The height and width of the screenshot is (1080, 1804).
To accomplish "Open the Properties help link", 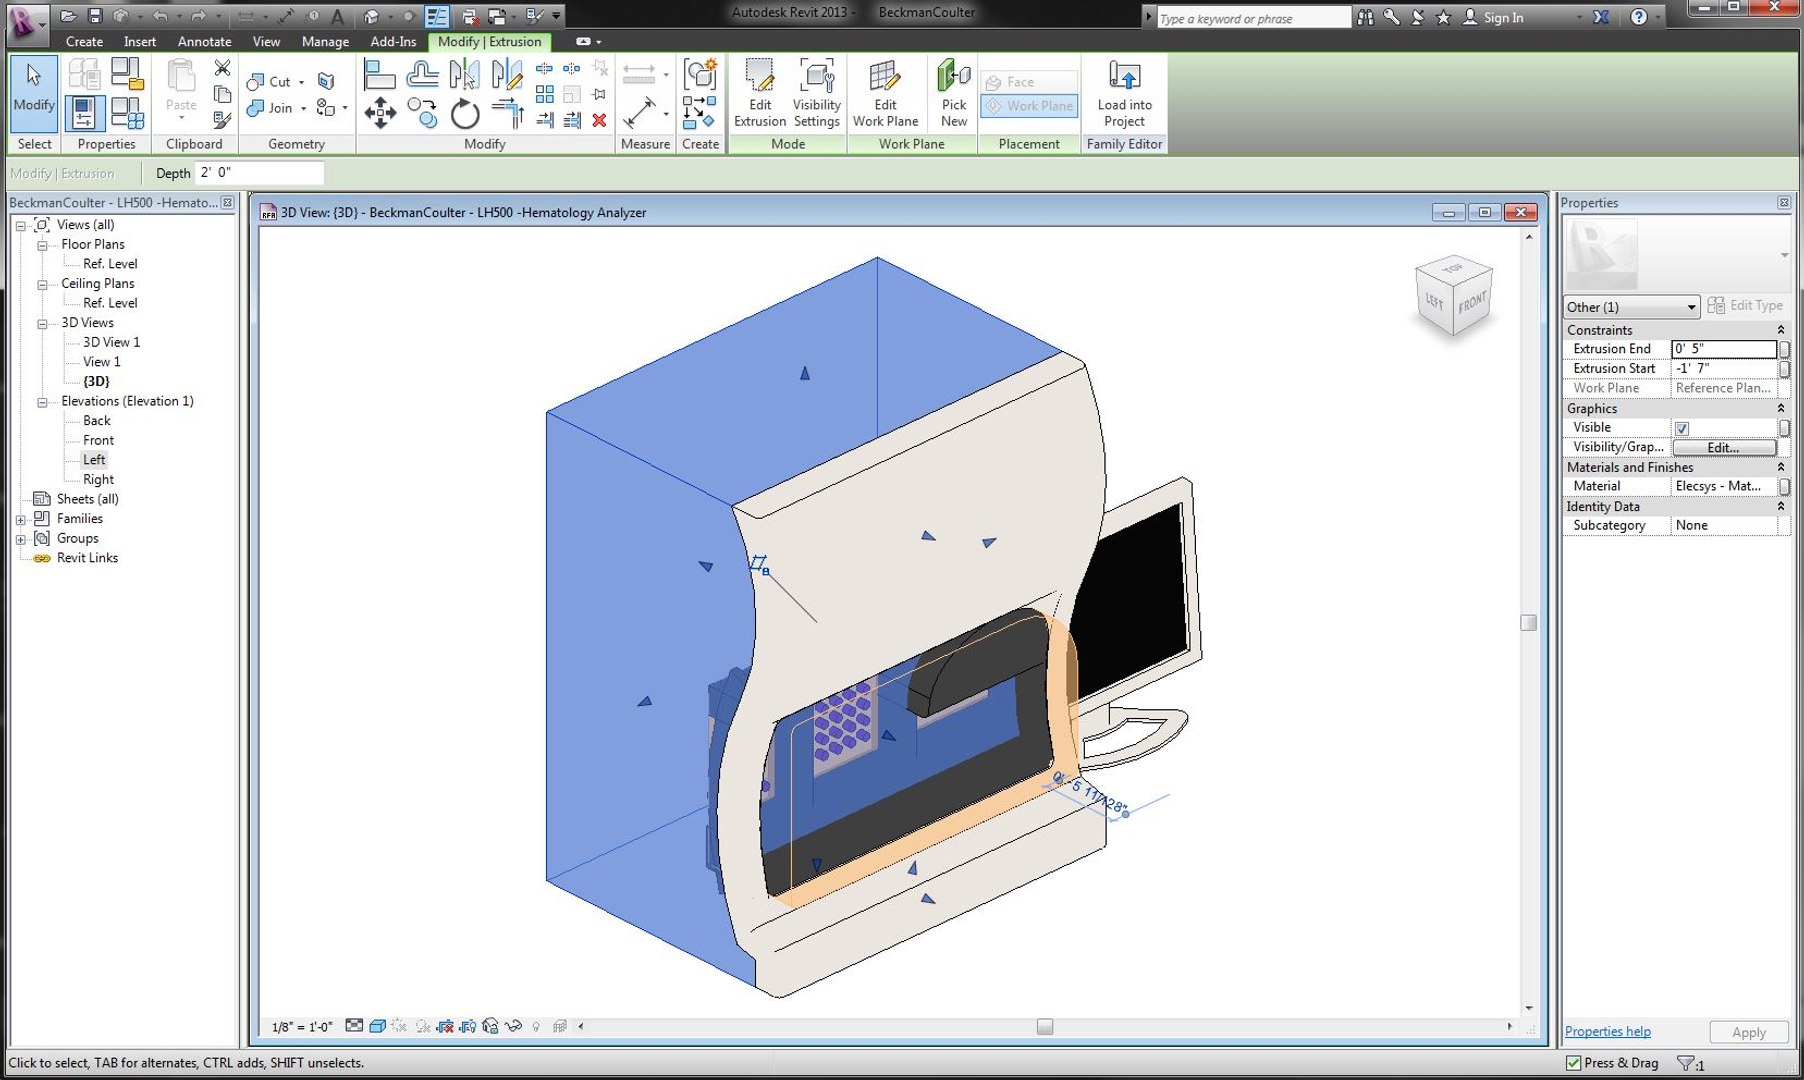I will coord(1607,1031).
